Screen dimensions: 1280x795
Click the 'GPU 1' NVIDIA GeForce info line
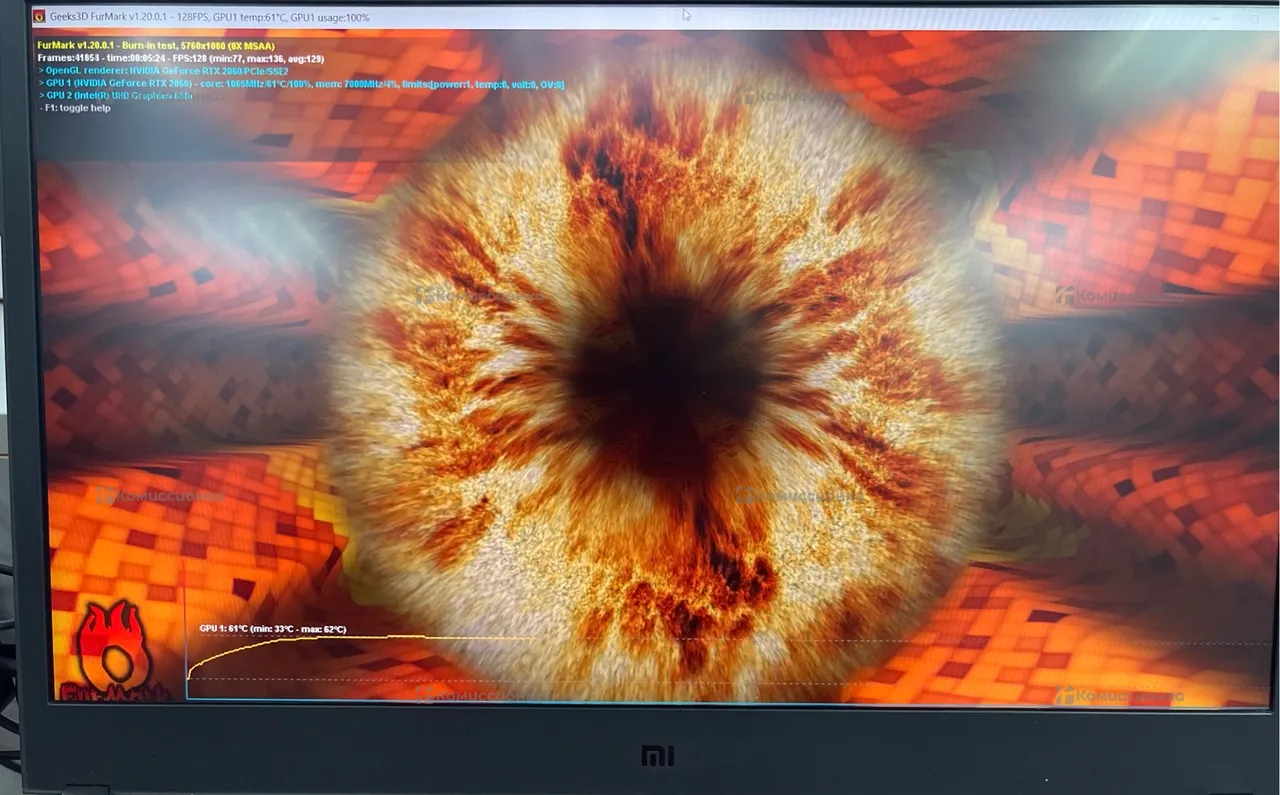301,84
